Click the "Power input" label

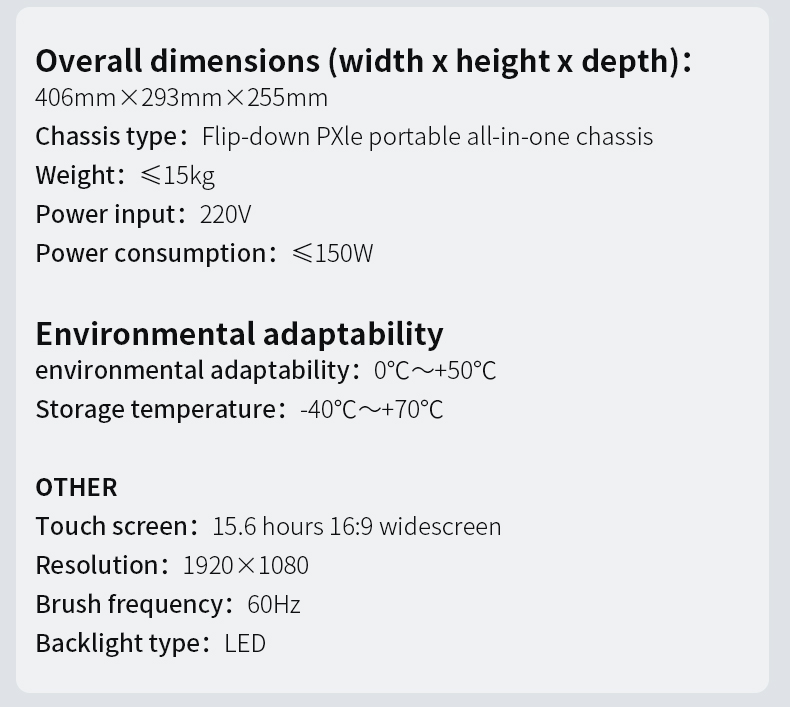[x=106, y=214]
